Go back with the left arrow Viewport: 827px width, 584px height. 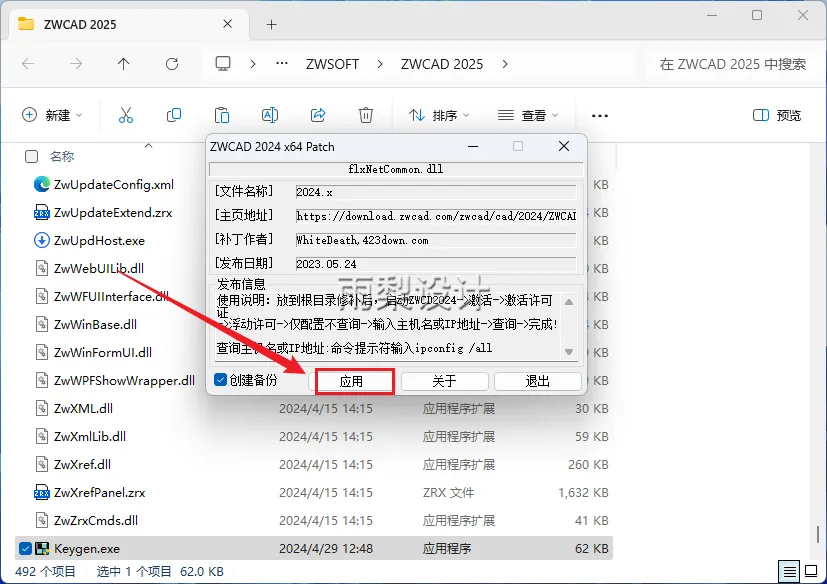[28, 64]
